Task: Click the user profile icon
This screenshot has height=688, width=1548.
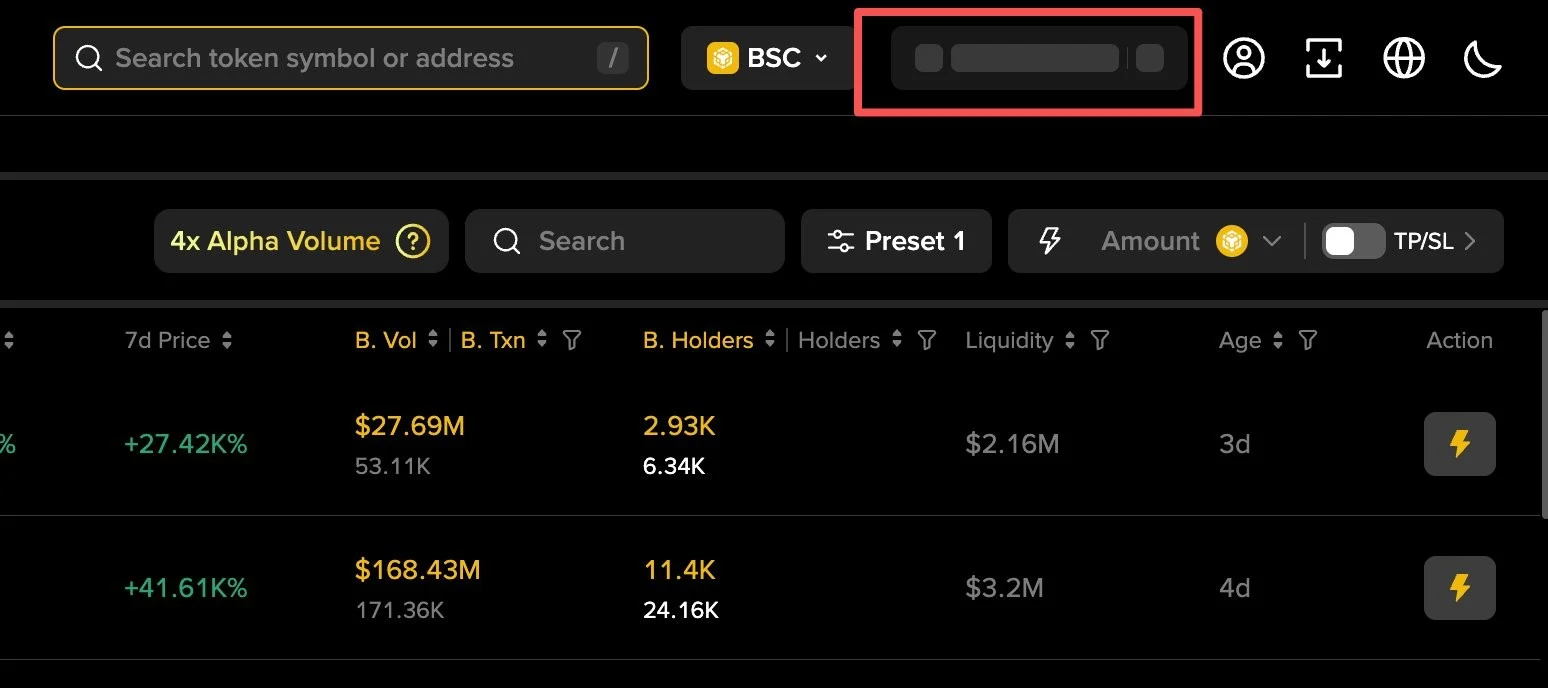Action: (x=1244, y=58)
